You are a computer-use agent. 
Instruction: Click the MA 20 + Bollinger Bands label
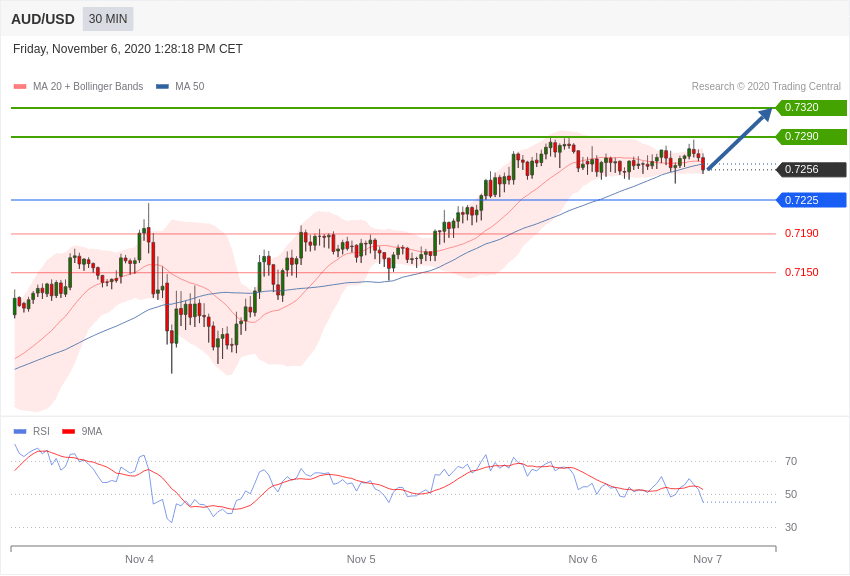pos(88,86)
